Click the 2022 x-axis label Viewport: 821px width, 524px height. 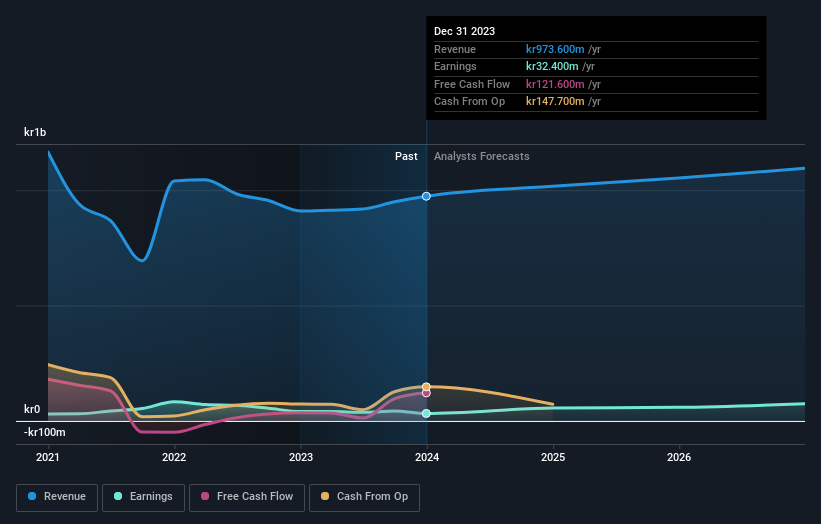click(174, 458)
